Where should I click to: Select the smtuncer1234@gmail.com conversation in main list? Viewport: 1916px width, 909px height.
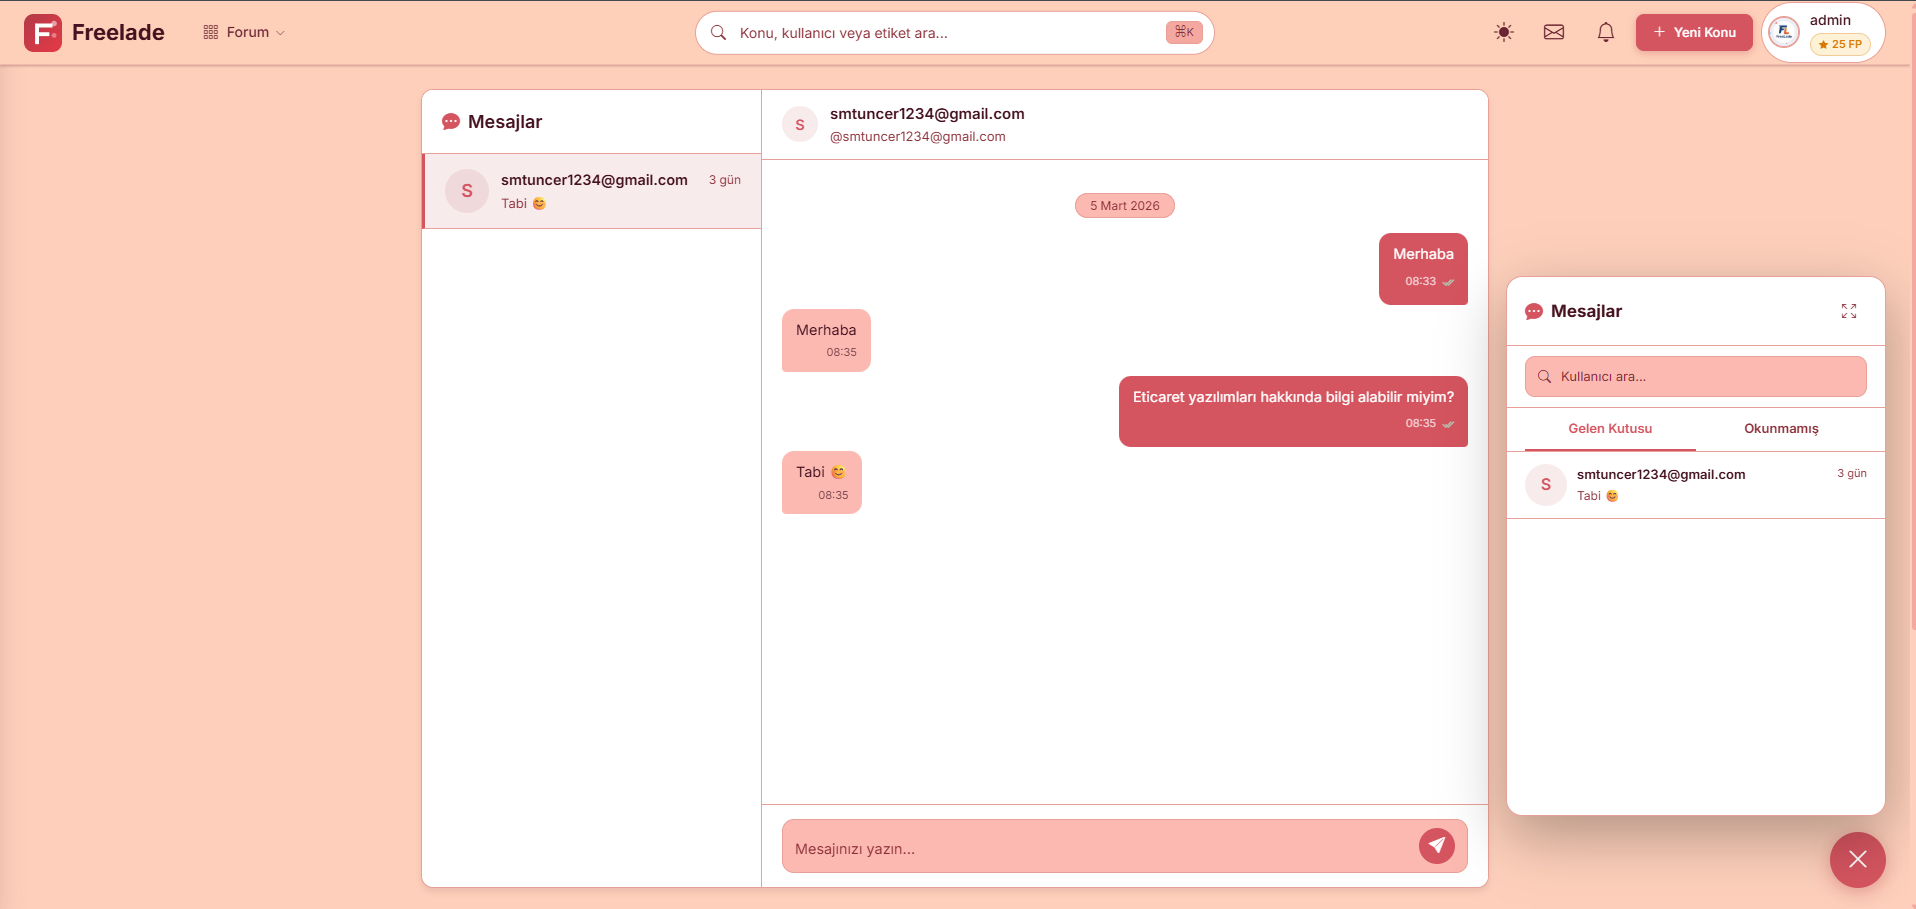592,191
